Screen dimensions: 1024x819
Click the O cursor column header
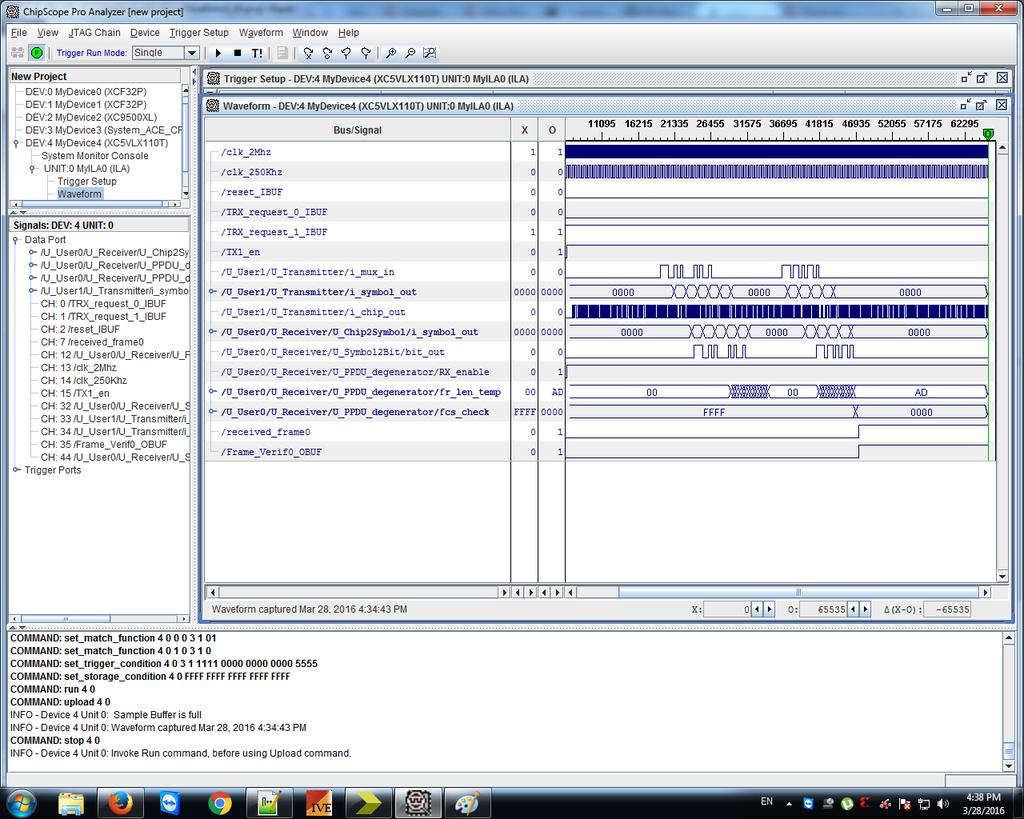pyautogui.click(x=552, y=130)
